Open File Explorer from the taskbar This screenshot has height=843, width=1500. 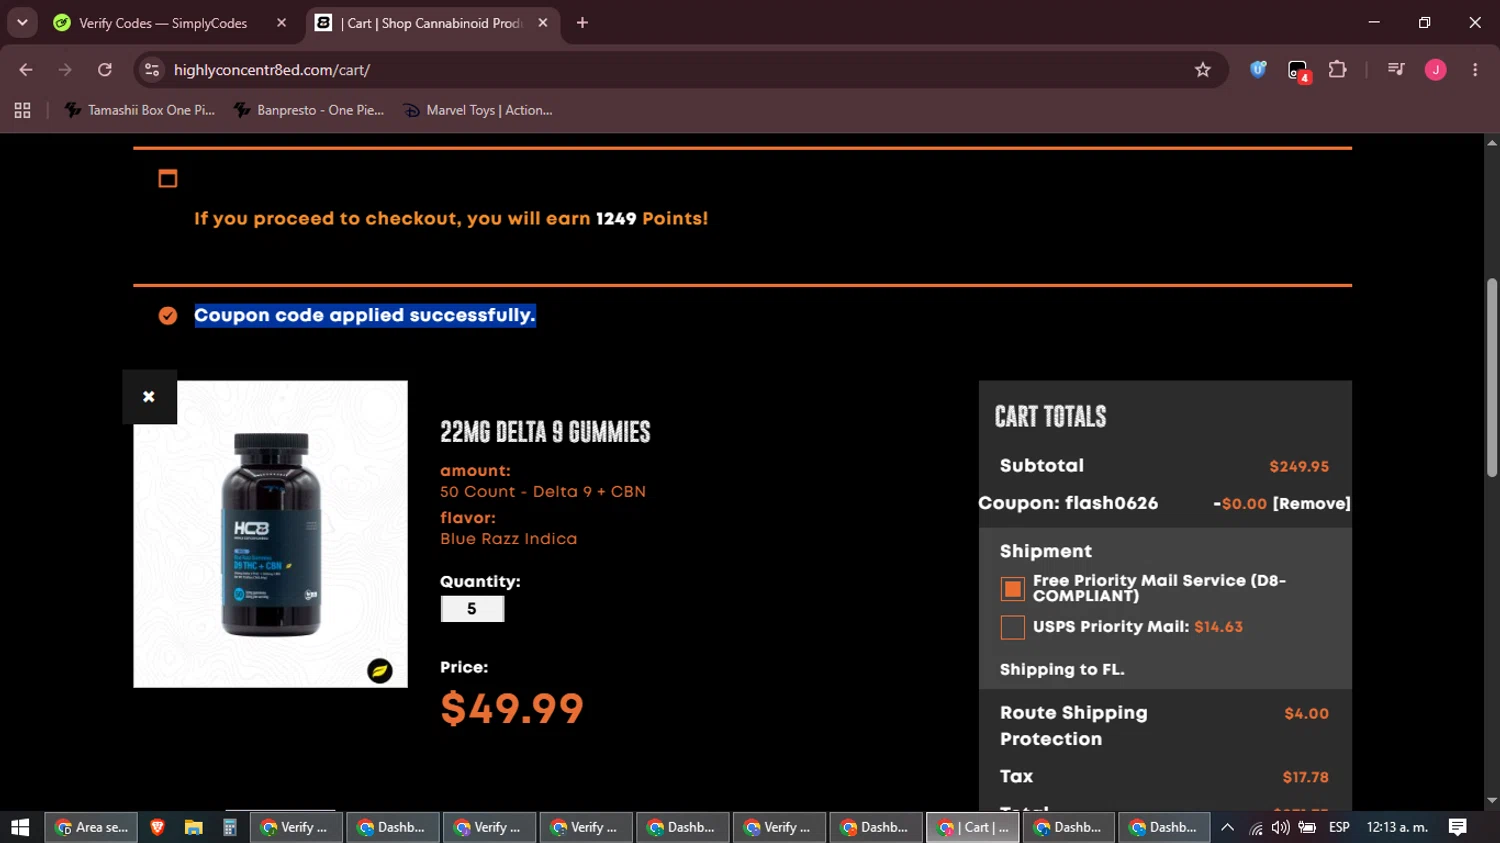[193, 827]
